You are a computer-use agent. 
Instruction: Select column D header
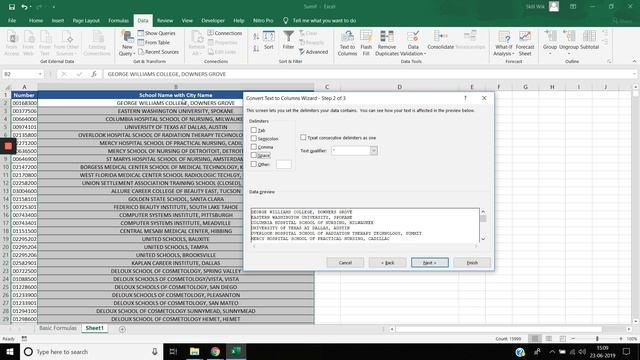click(399, 87)
